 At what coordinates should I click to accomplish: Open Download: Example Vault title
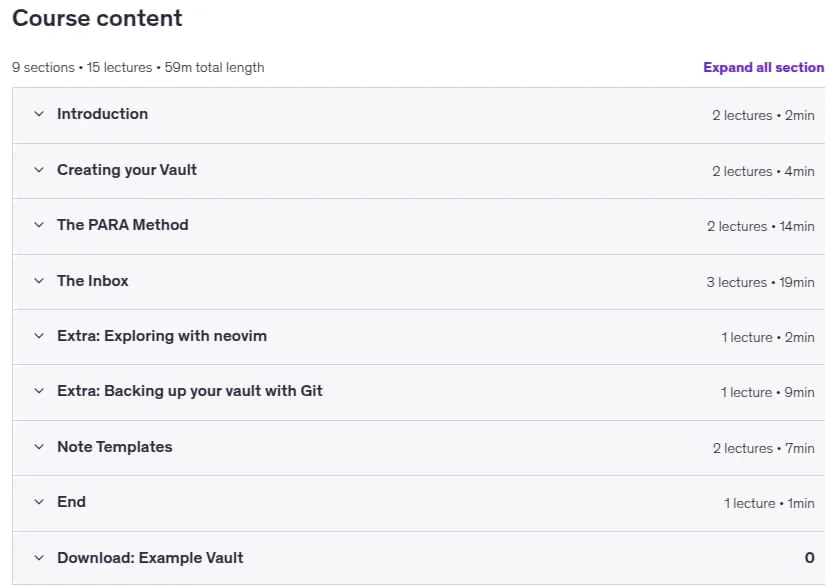[150, 558]
